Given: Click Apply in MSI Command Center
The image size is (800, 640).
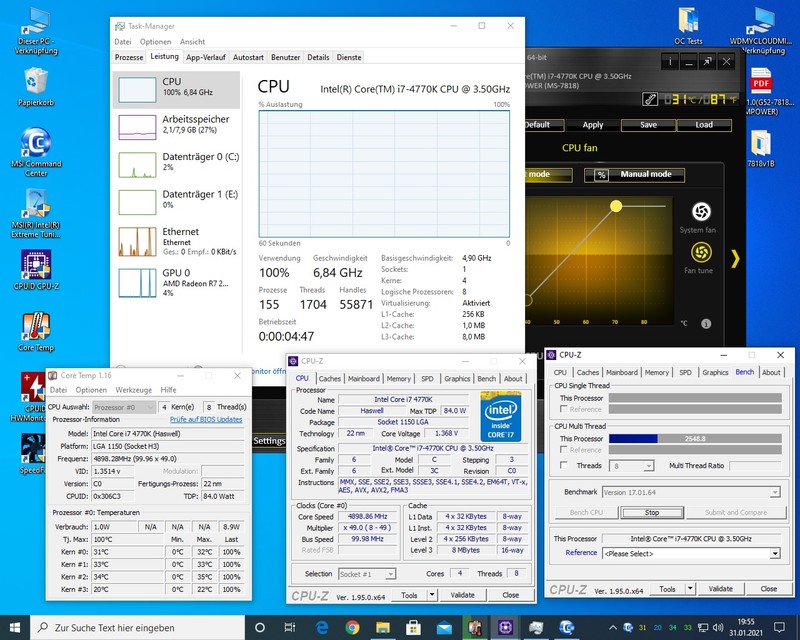Looking at the screenshot, I should (x=593, y=125).
